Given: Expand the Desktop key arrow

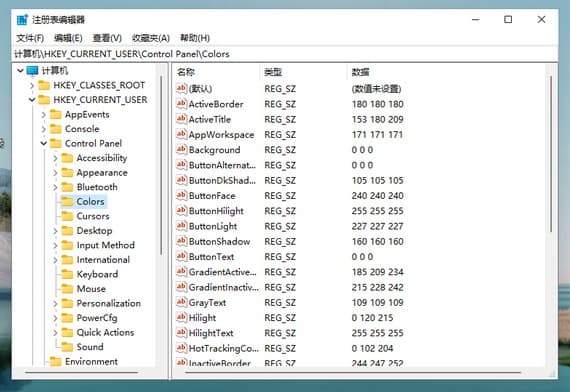Looking at the screenshot, I should (x=55, y=231).
